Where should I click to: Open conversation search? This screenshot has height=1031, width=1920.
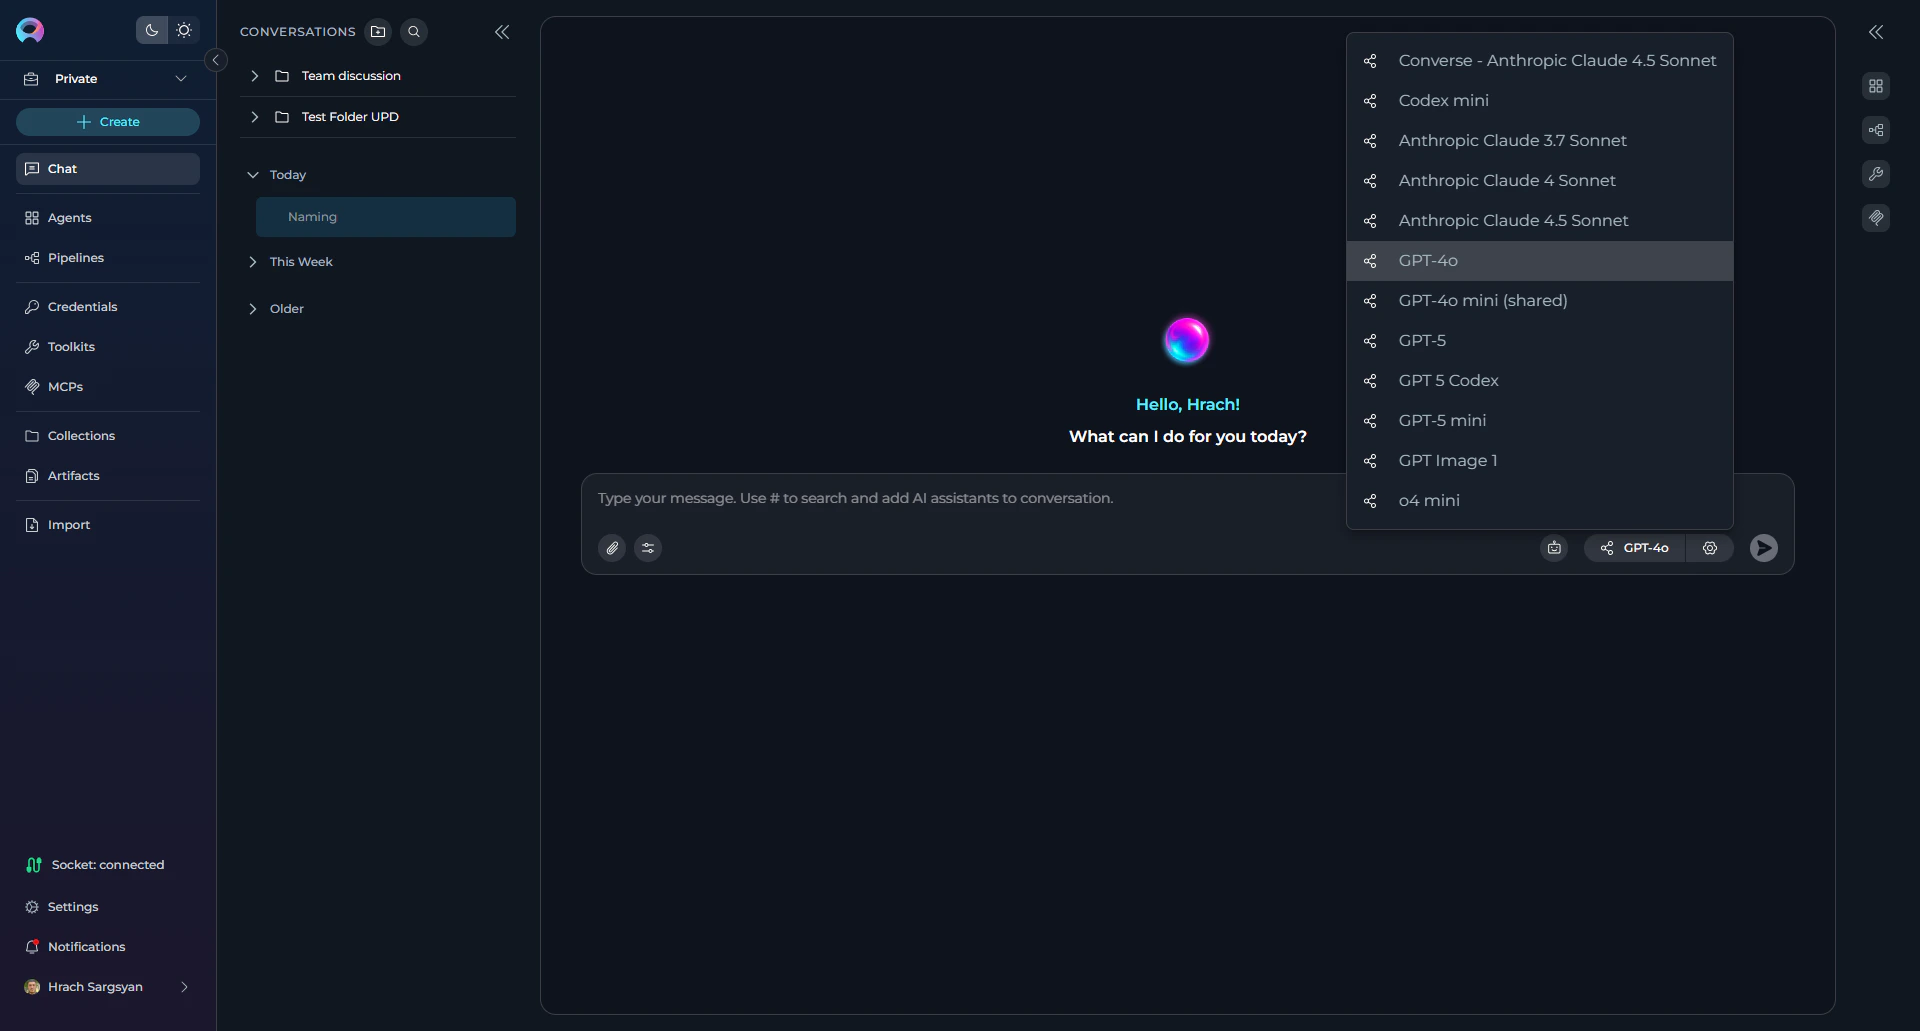pyautogui.click(x=414, y=31)
